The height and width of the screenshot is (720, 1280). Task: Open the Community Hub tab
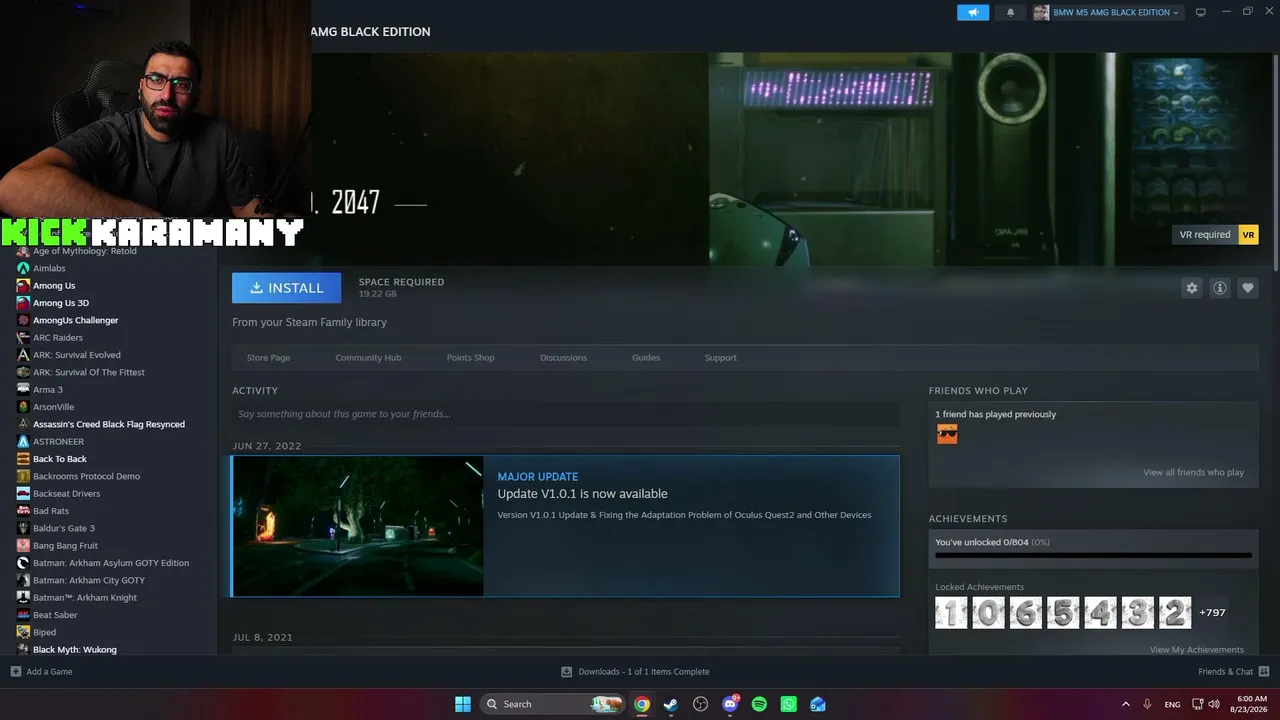coord(368,357)
